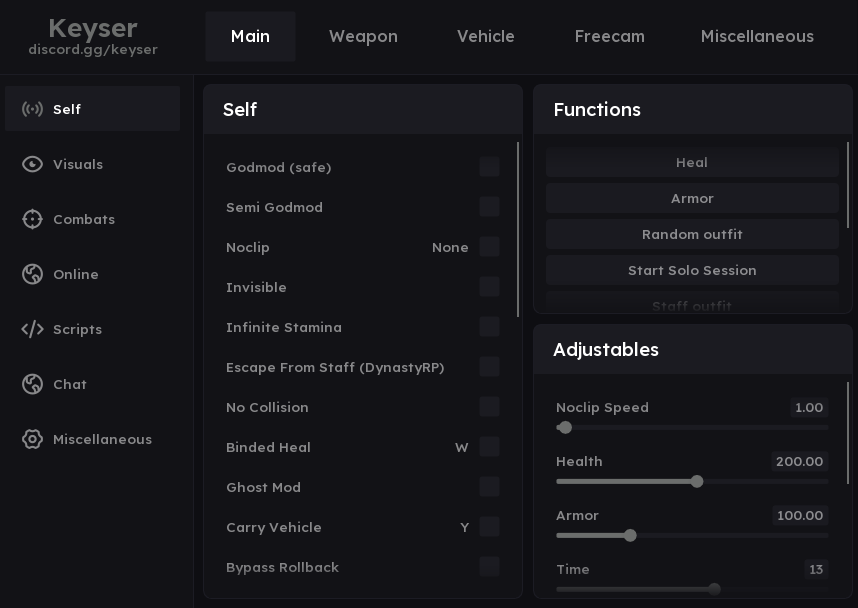Screen dimensions: 858x608
Task: Click the Self broadcast icon in sidebar
Action: click(32, 109)
